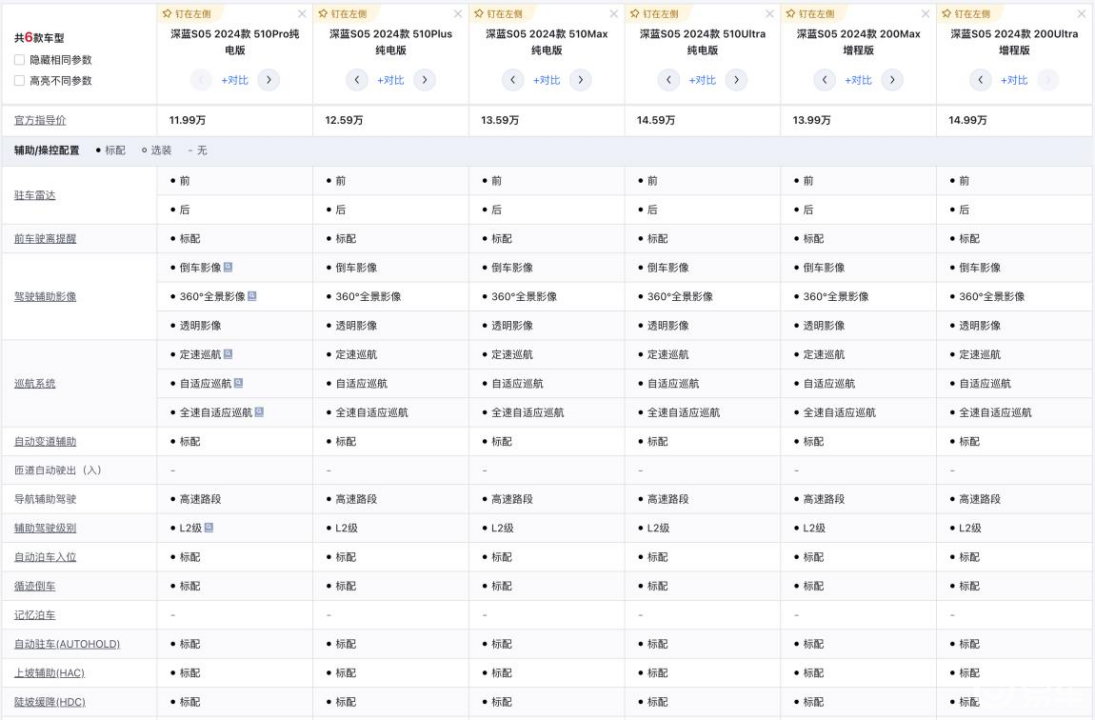The image size is (1095, 720).
Task: Open the 官方指导价 parameter link
Action: (x=40, y=120)
